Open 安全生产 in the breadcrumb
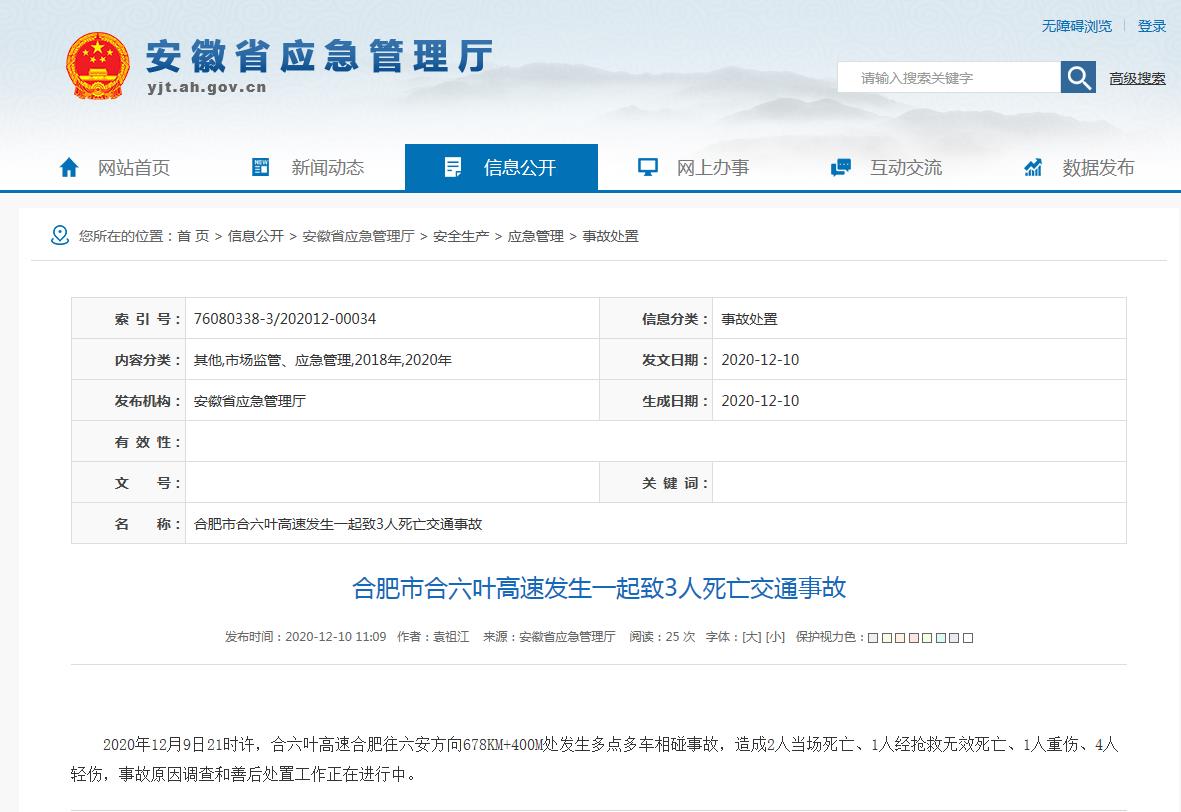Image resolution: width=1181 pixels, height=812 pixels. pyautogui.click(x=461, y=236)
